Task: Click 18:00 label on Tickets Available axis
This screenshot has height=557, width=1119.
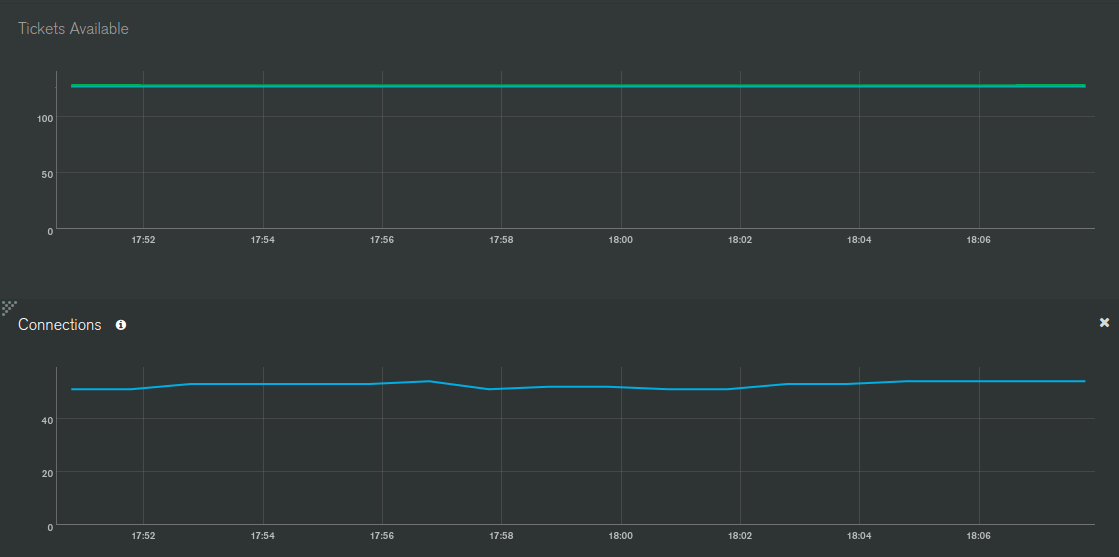Action: pyautogui.click(x=621, y=241)
